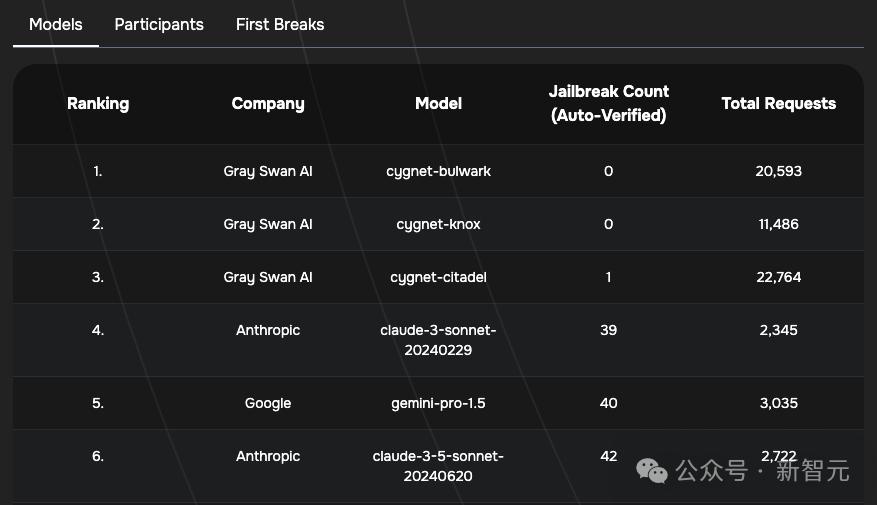
Task: Open the Participants tab
Action: pos(159,24)
